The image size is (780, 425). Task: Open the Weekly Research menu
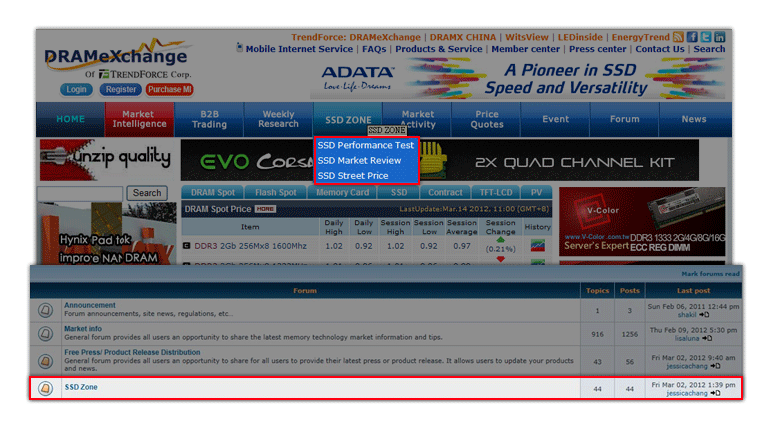point(278,119)
